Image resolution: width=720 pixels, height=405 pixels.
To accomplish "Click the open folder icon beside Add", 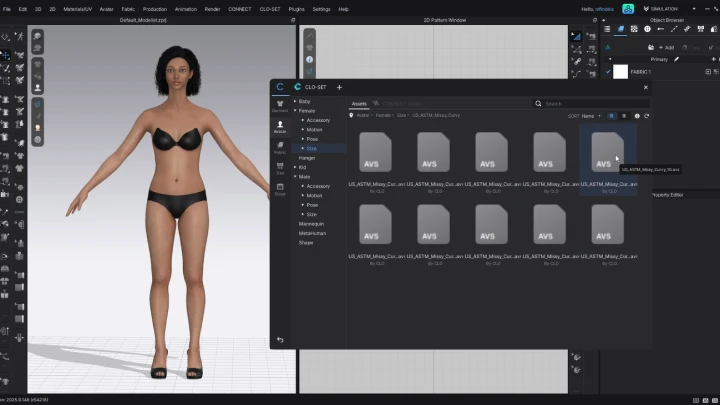I will (x=651, y=47).
